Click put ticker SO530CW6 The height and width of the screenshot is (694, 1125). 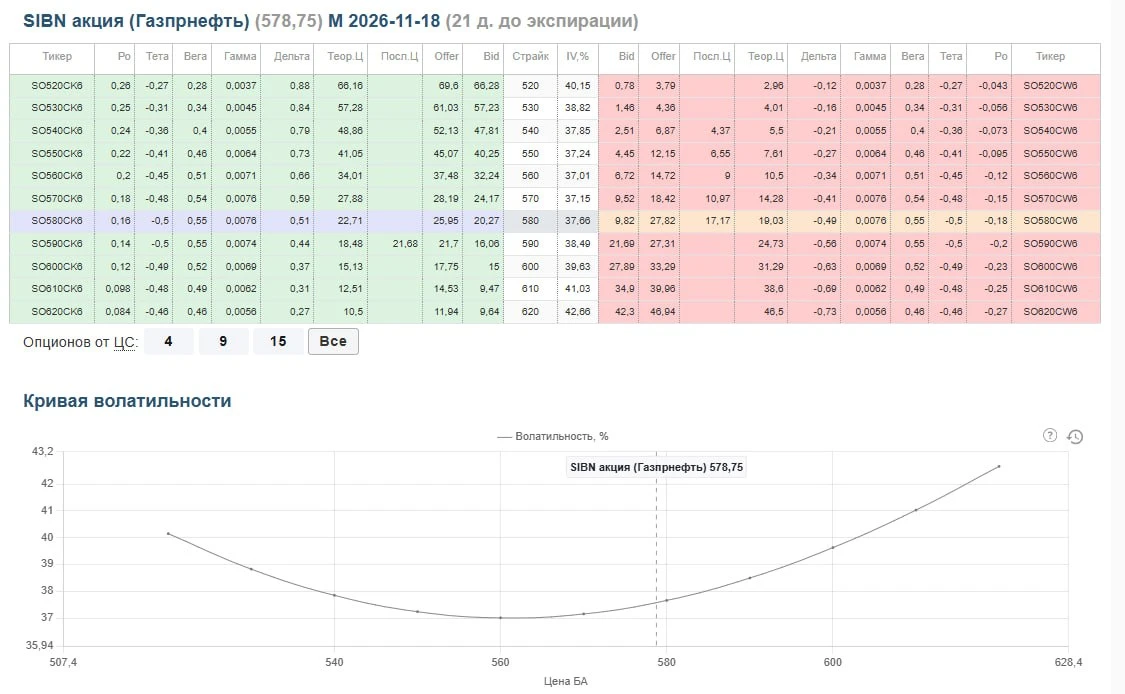[1050, 108]
